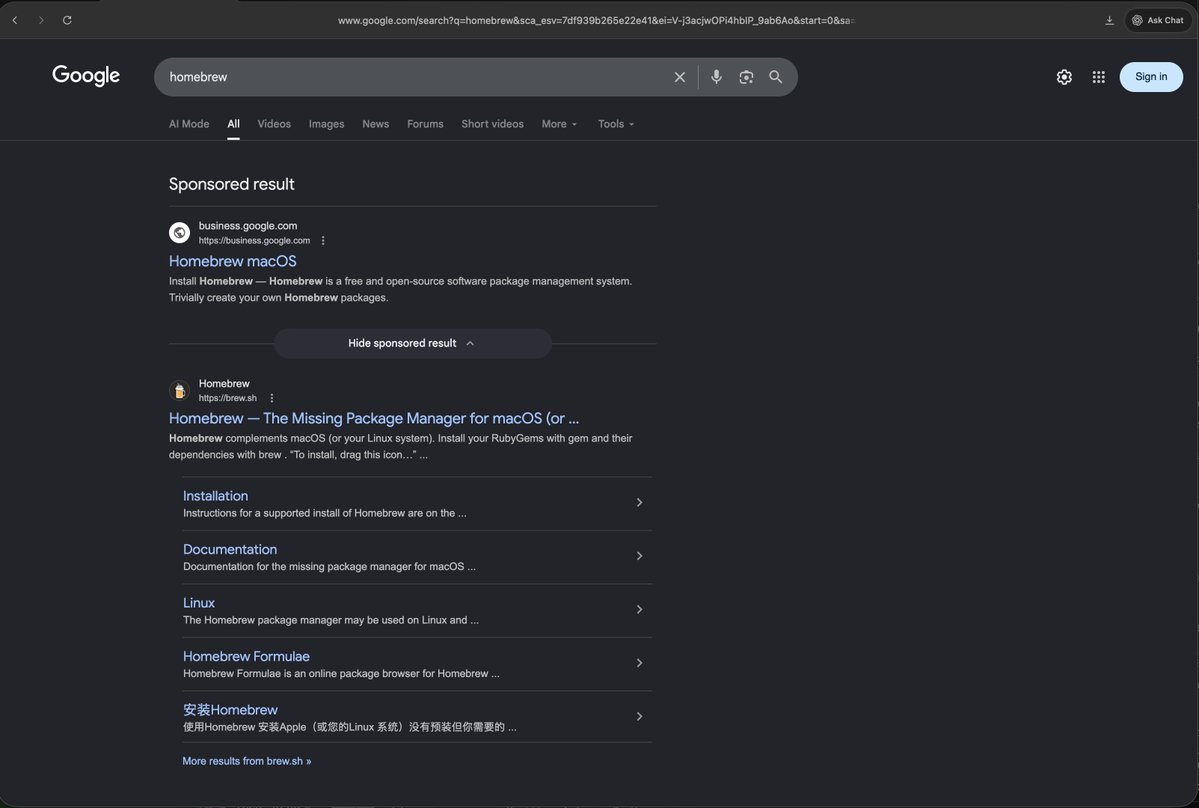
Task: Switch to the Images tab
Action: [327, 124]
